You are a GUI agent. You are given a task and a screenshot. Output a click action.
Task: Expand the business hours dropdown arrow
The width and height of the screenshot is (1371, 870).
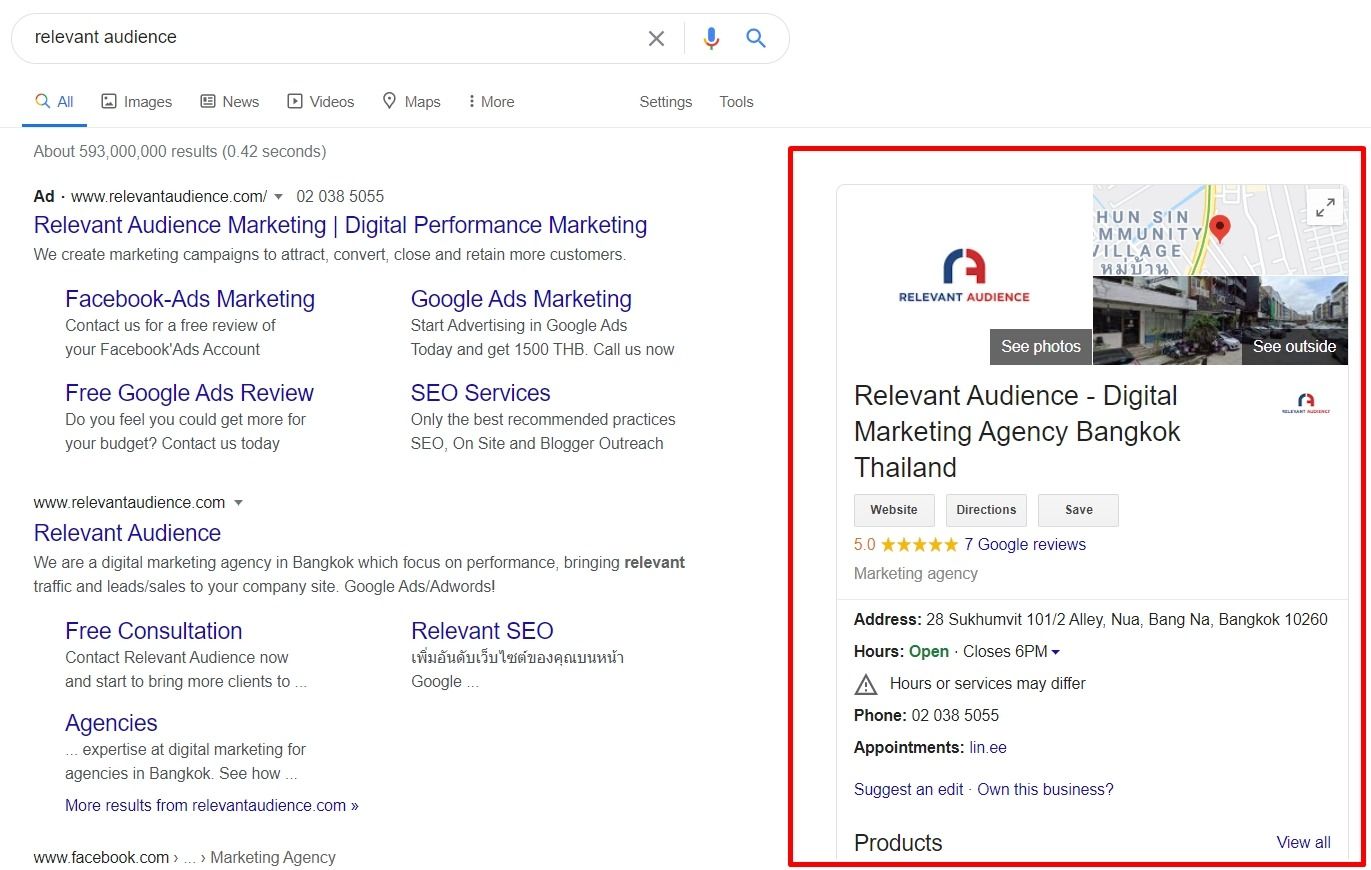point(1056,652)
